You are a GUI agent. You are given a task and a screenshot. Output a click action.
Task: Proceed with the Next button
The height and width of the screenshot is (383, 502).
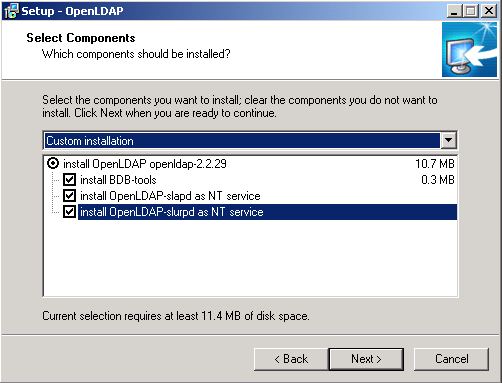click(x=366, y=359)
